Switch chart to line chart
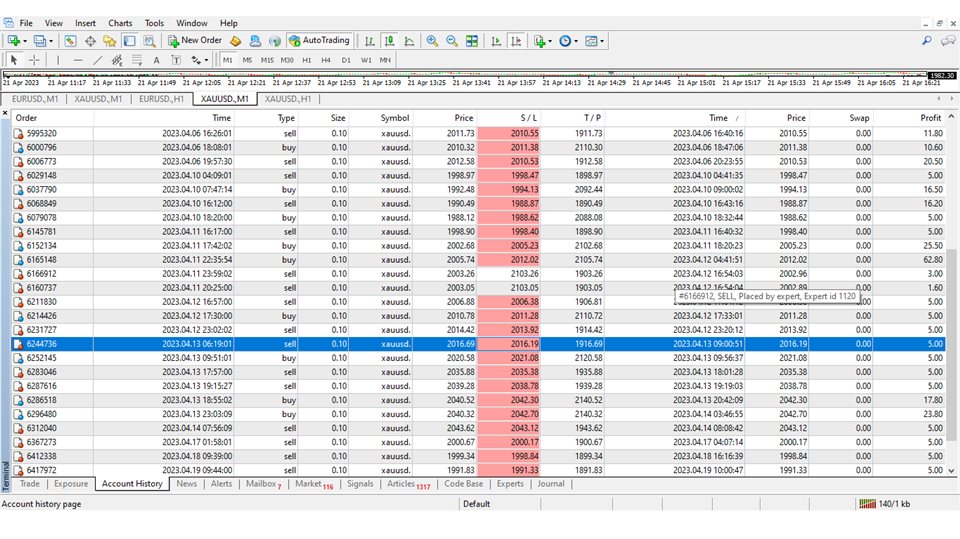Screen dimensions: 960x539 (410, 41)
